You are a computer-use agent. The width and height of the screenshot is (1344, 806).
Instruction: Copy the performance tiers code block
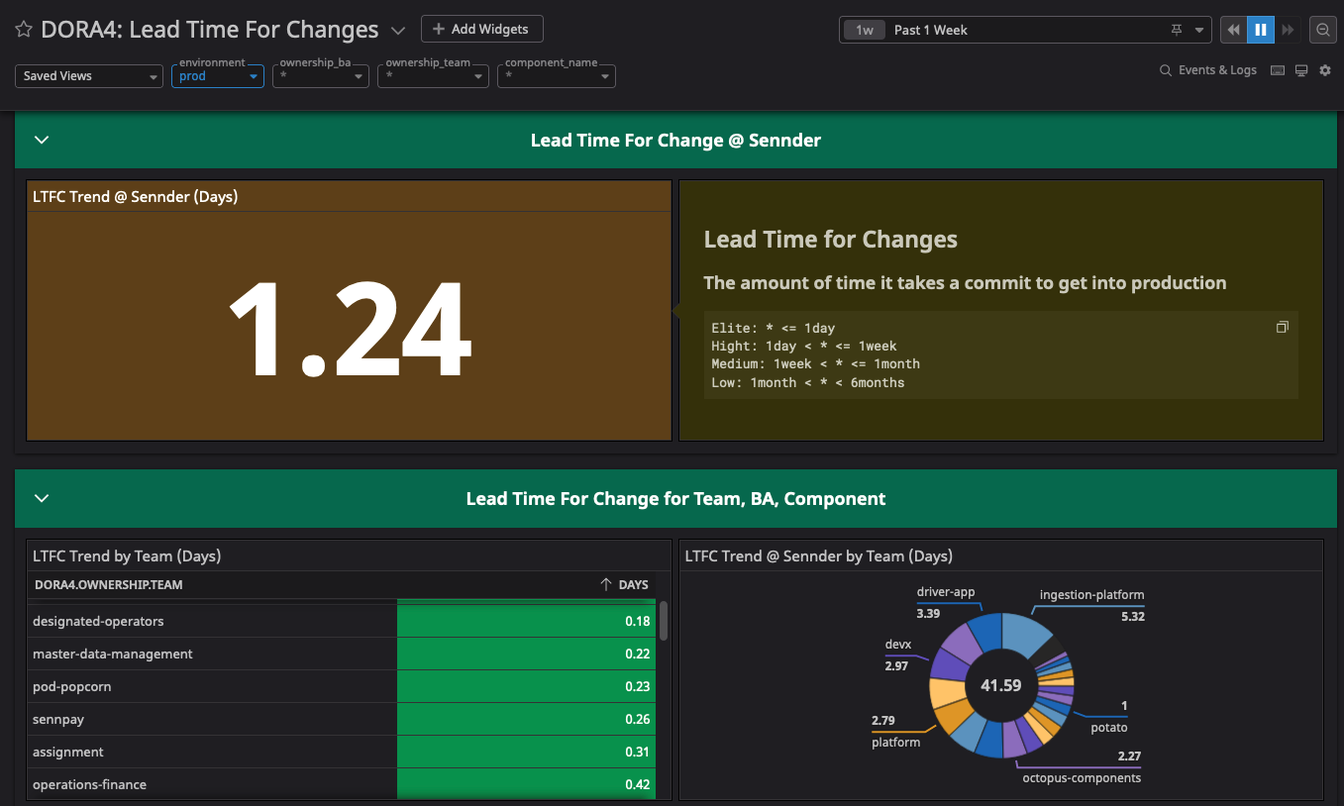click(1282, 327)
